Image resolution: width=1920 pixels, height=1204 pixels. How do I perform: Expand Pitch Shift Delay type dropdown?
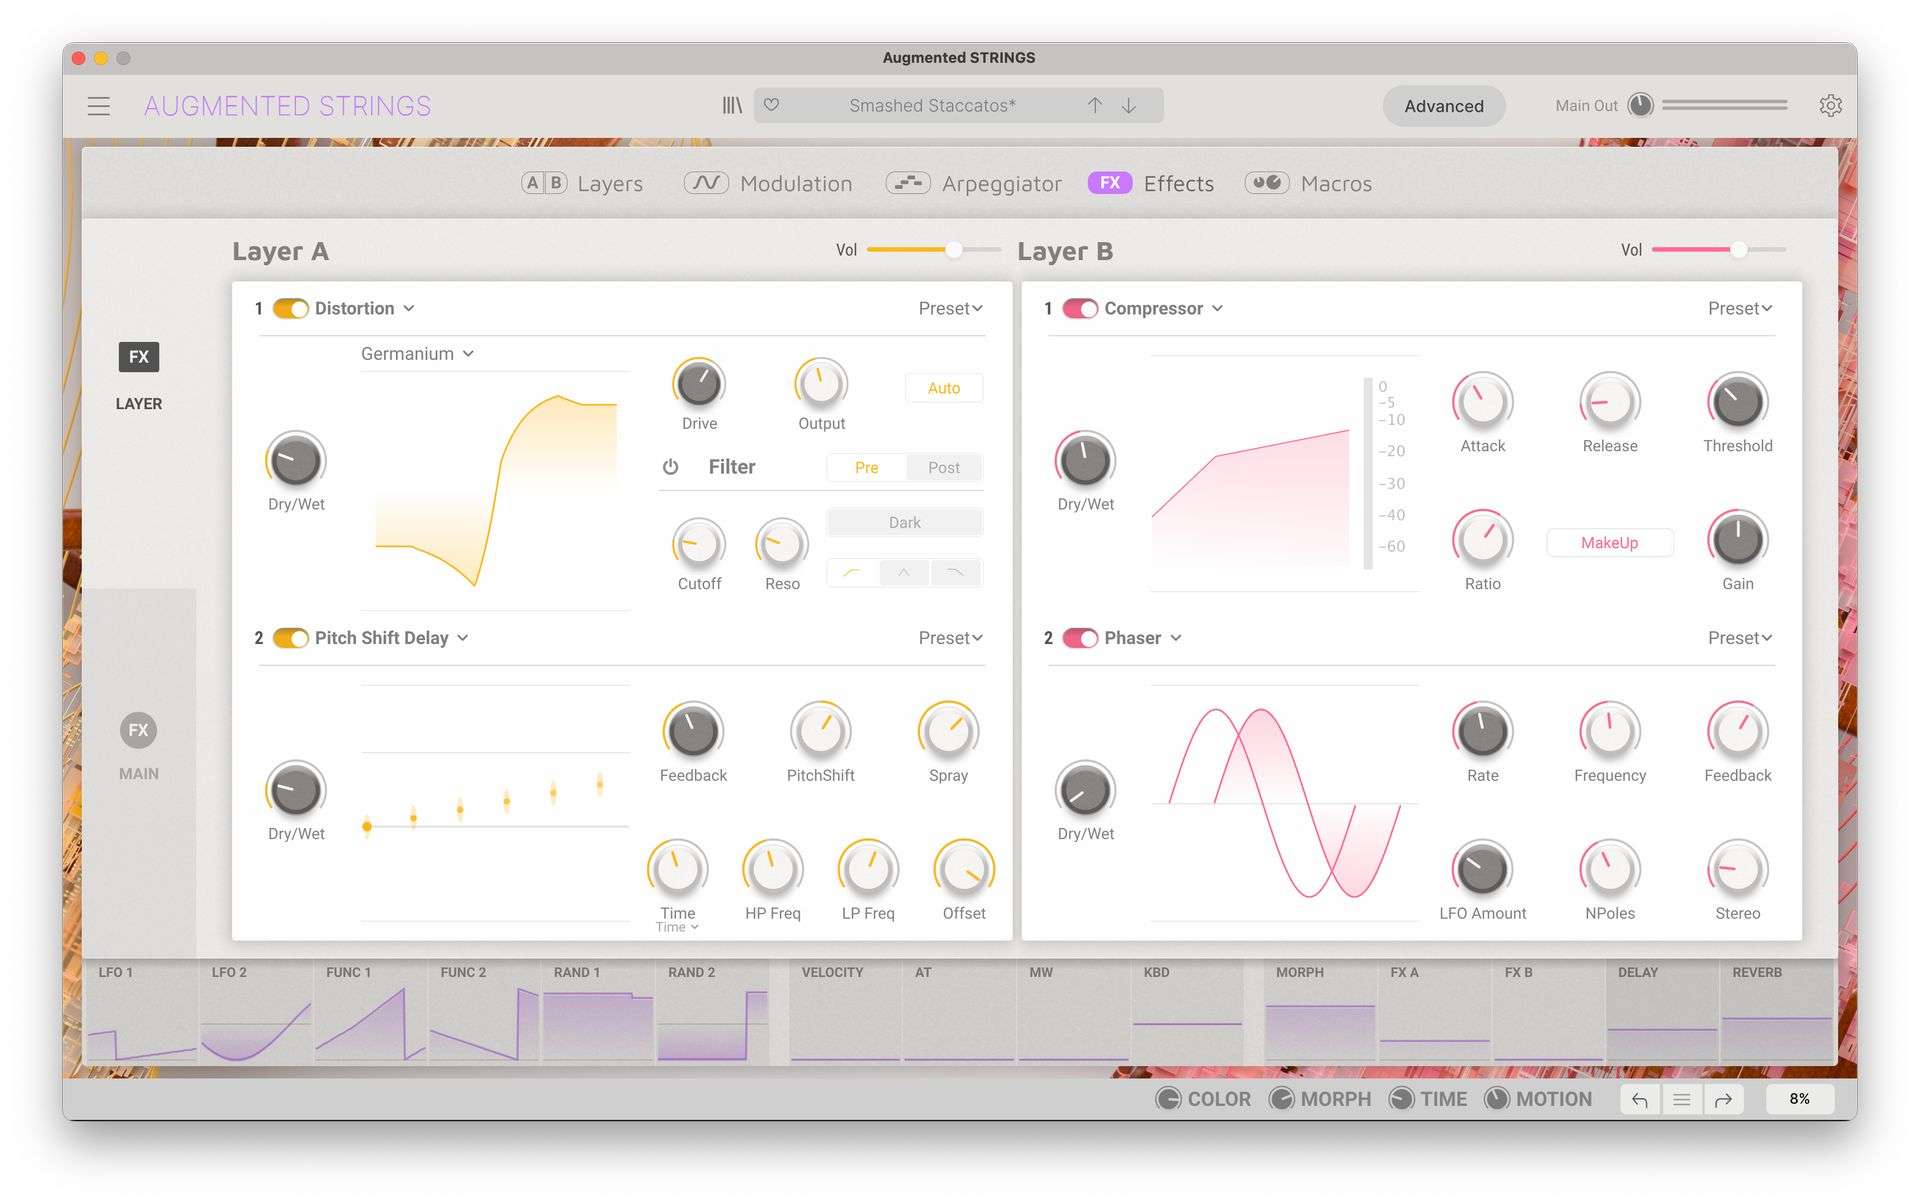pyautogui.click(x=391, y=638)
